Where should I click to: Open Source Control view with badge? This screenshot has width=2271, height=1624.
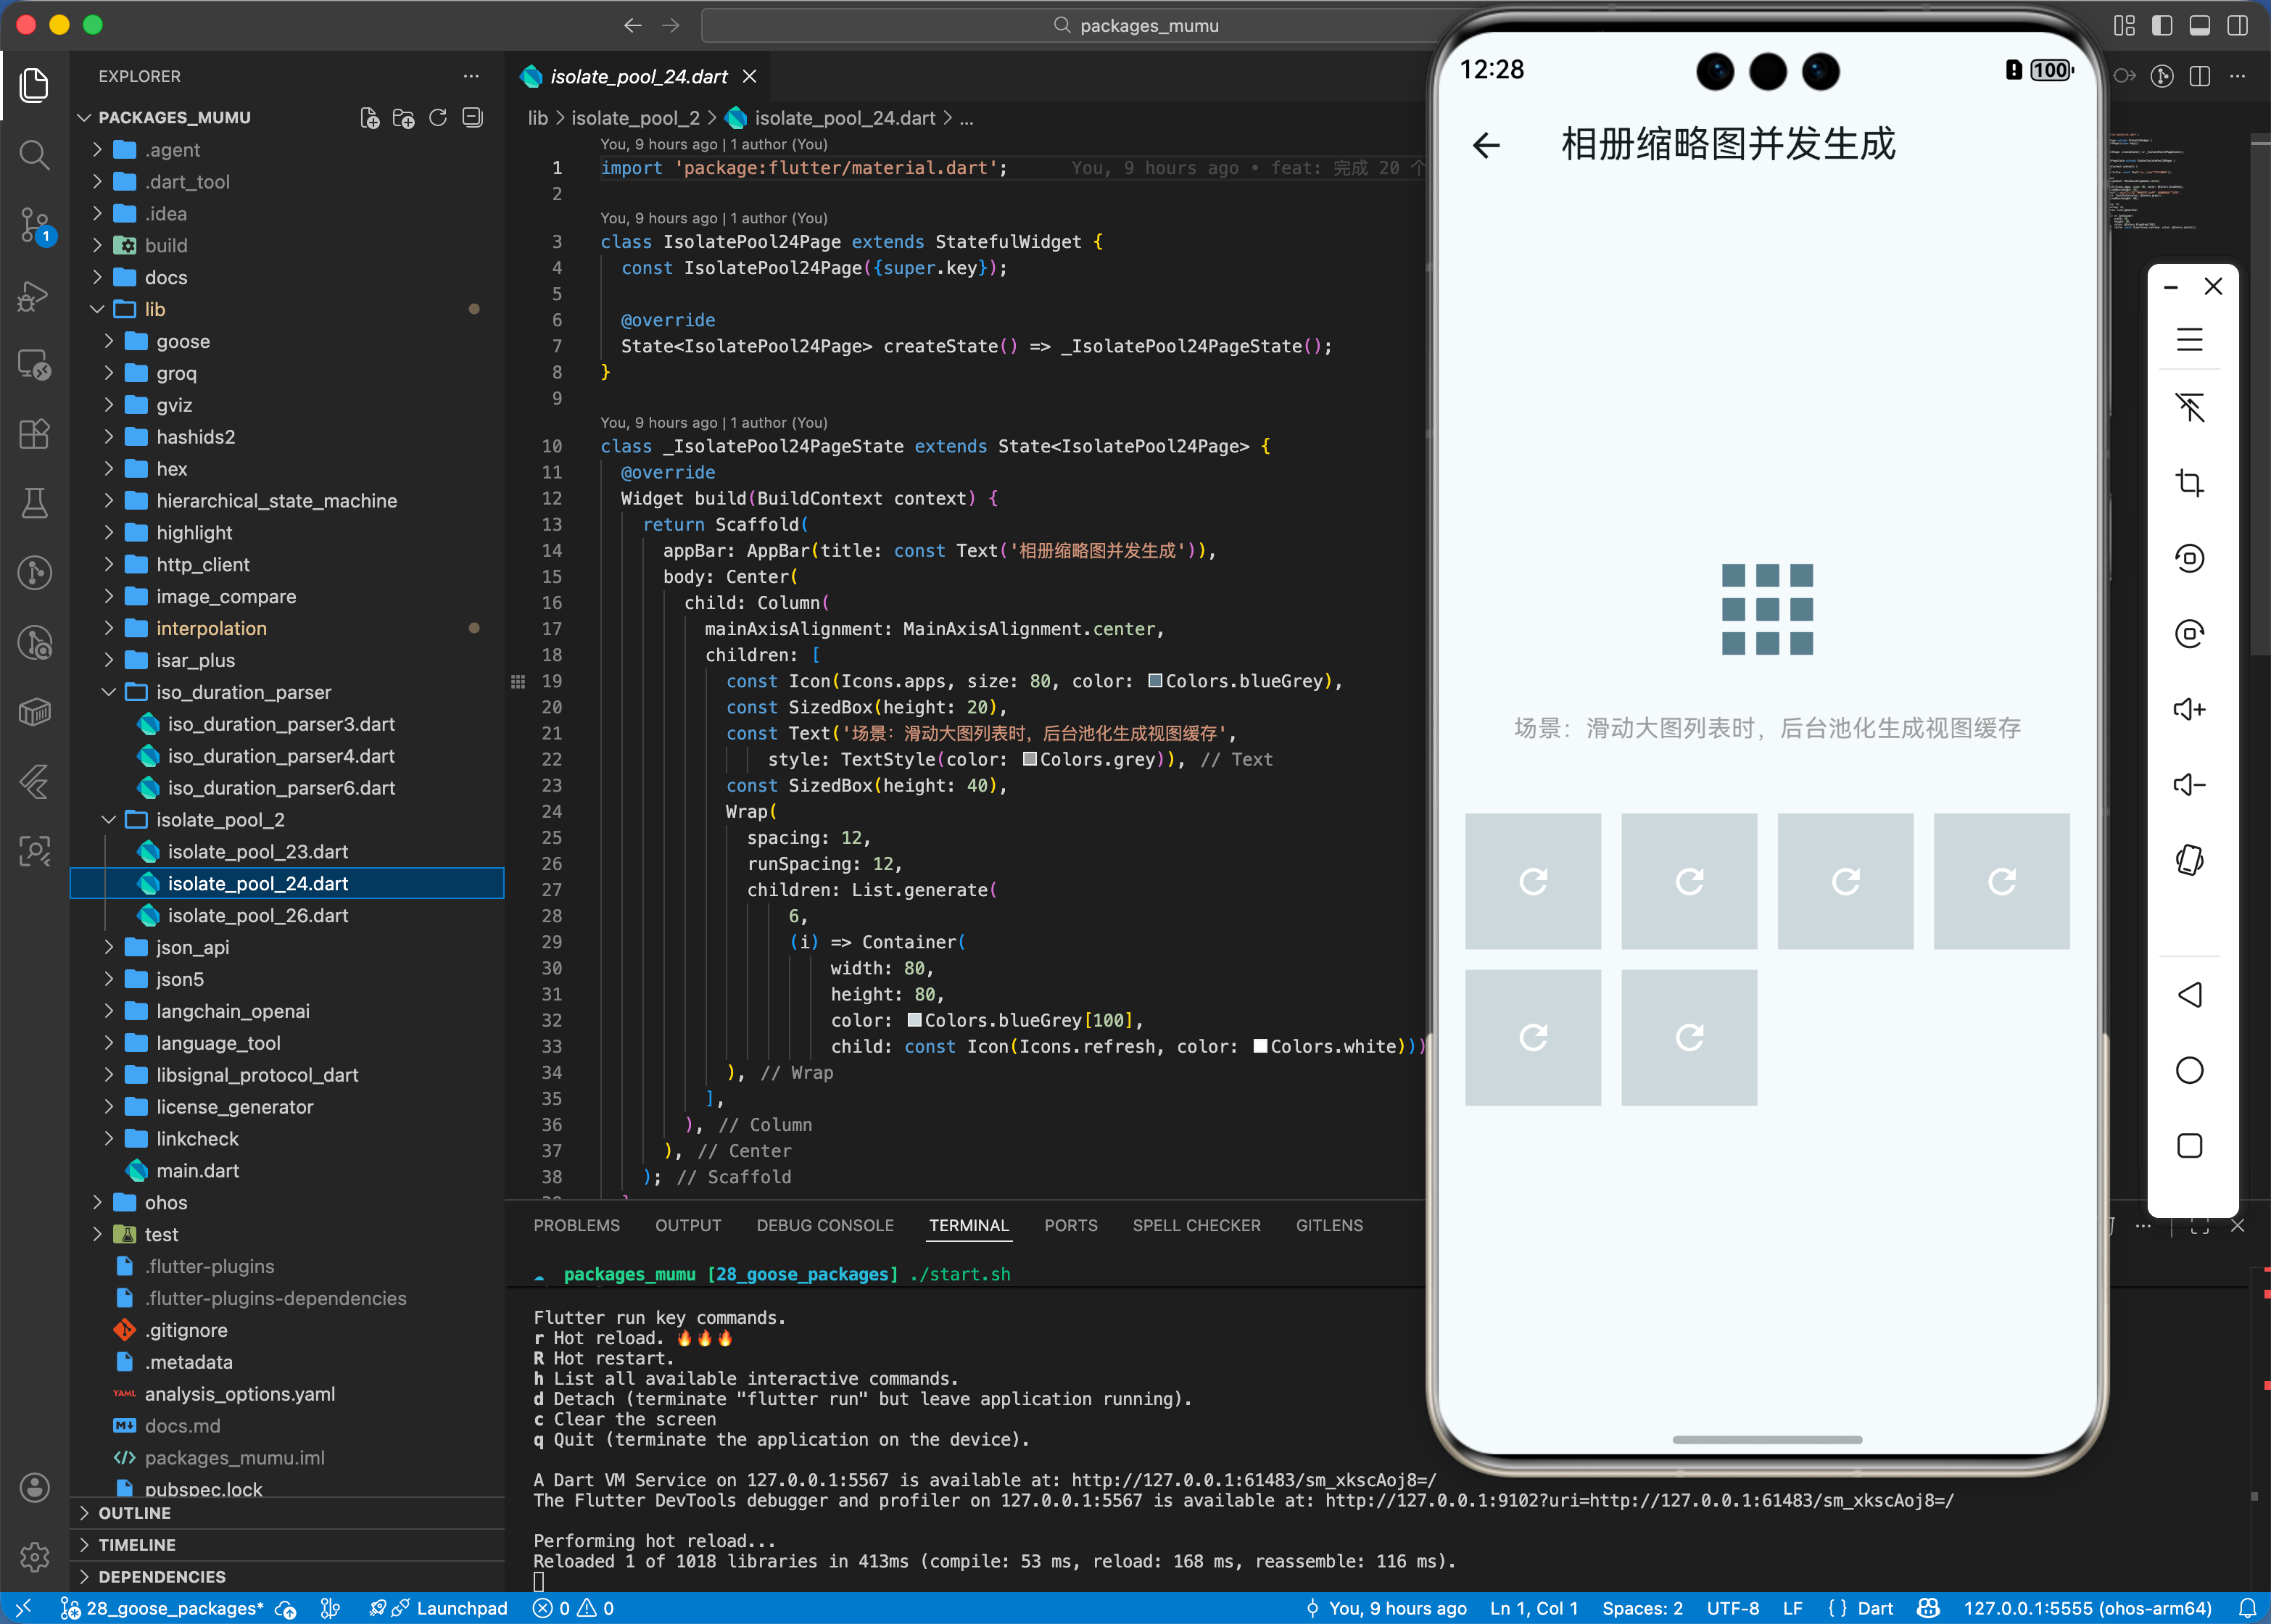34,225
